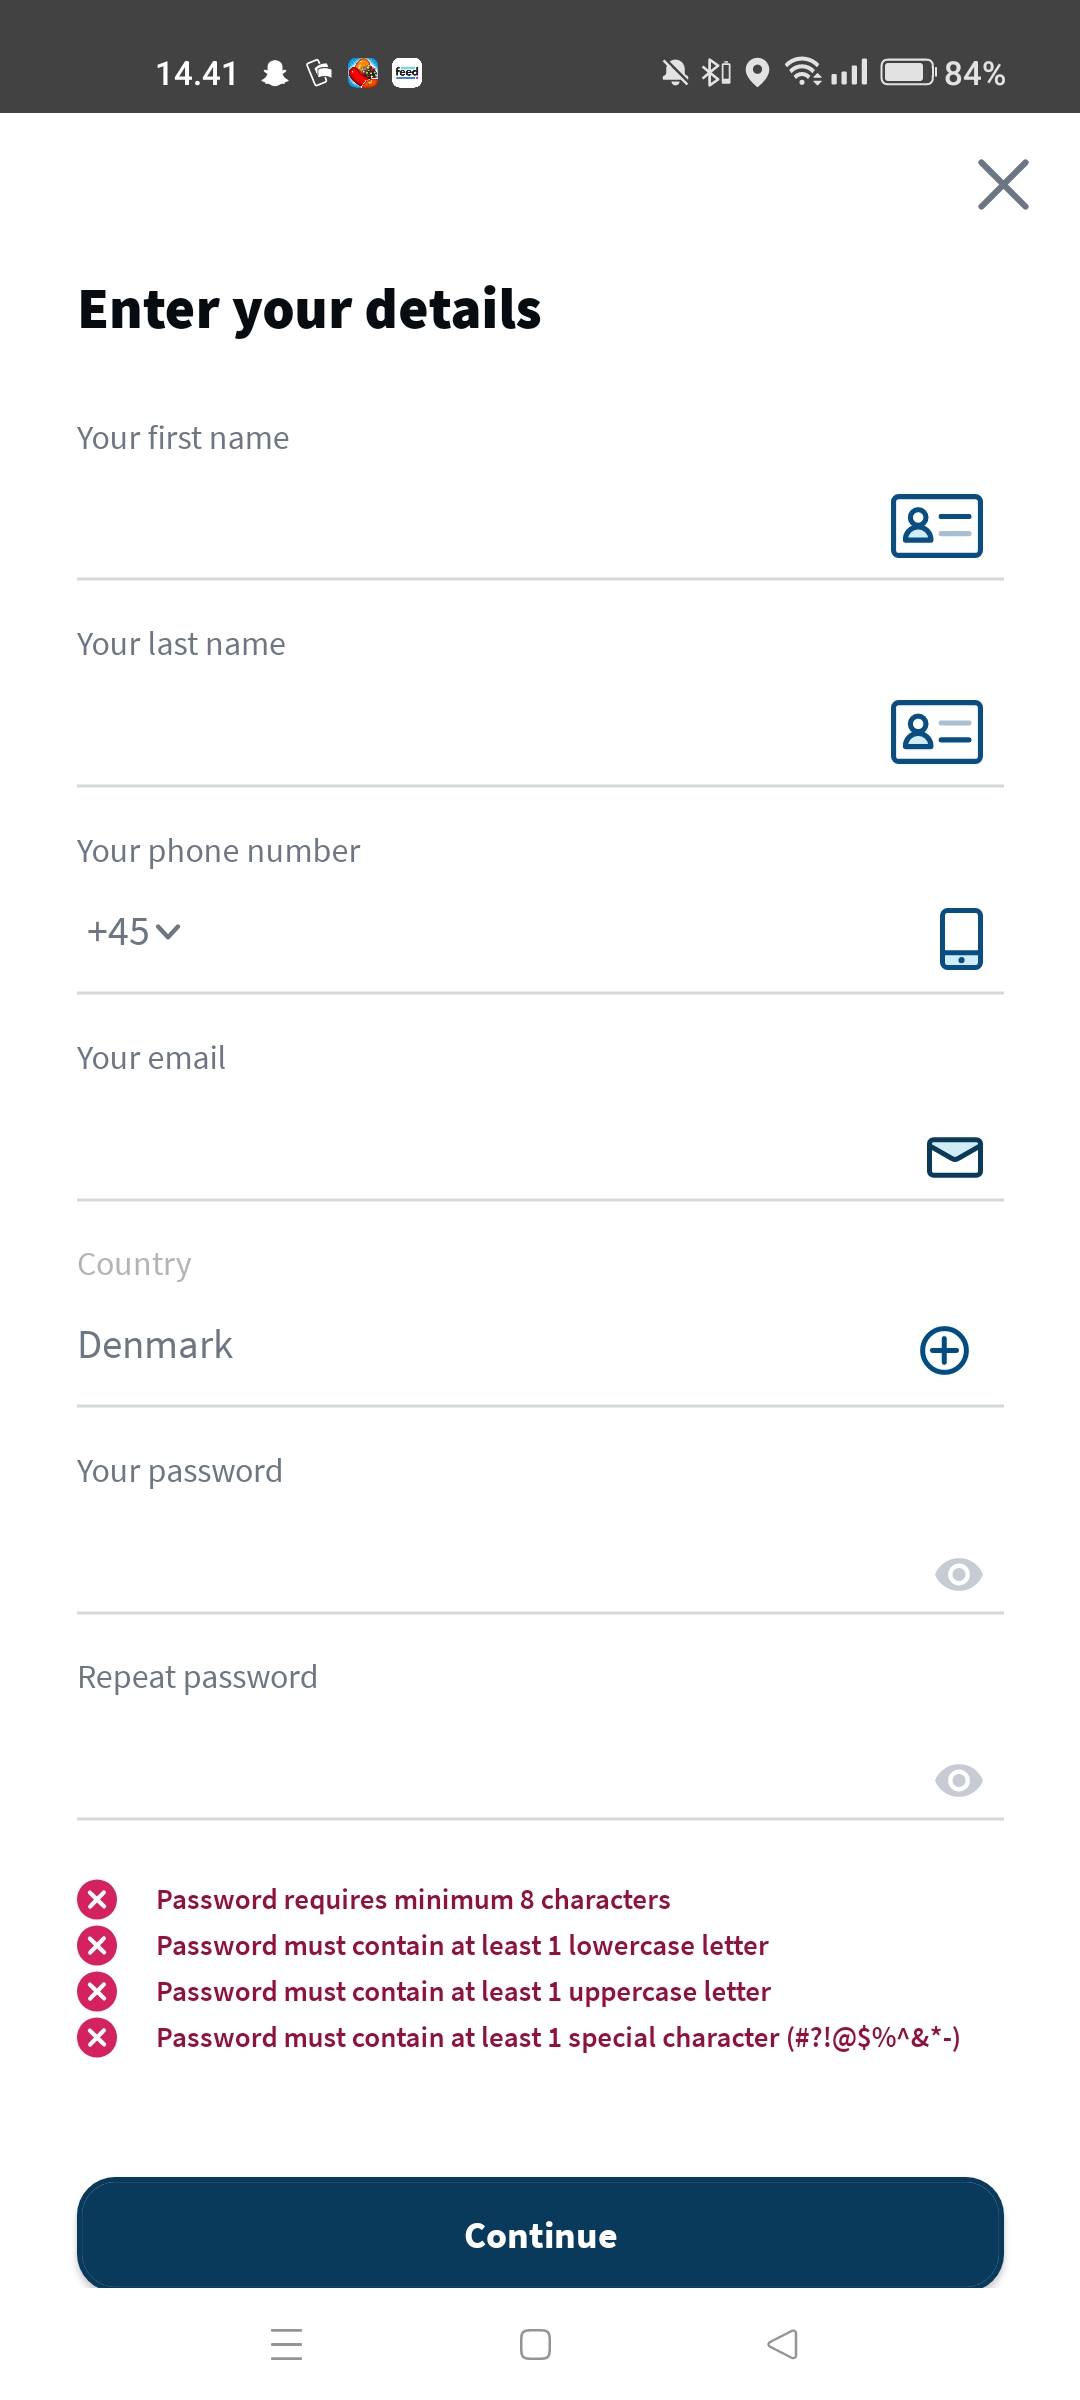Toggle visibility for Repeat password field
This screenshot has width=1080, height=2400.
(x=958, y=1781)
